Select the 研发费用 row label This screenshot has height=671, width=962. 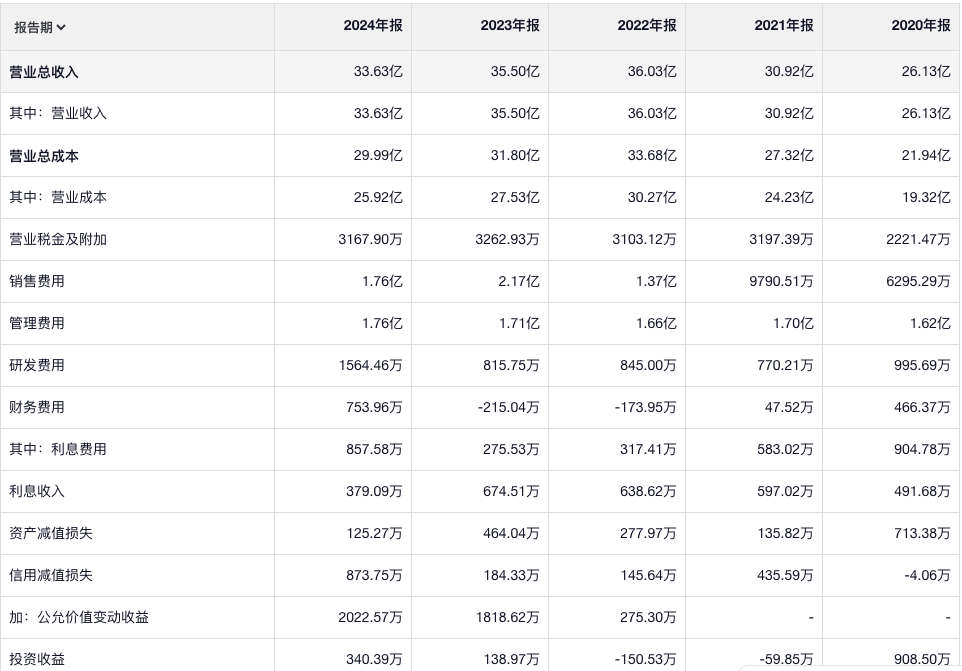[37, 366]
